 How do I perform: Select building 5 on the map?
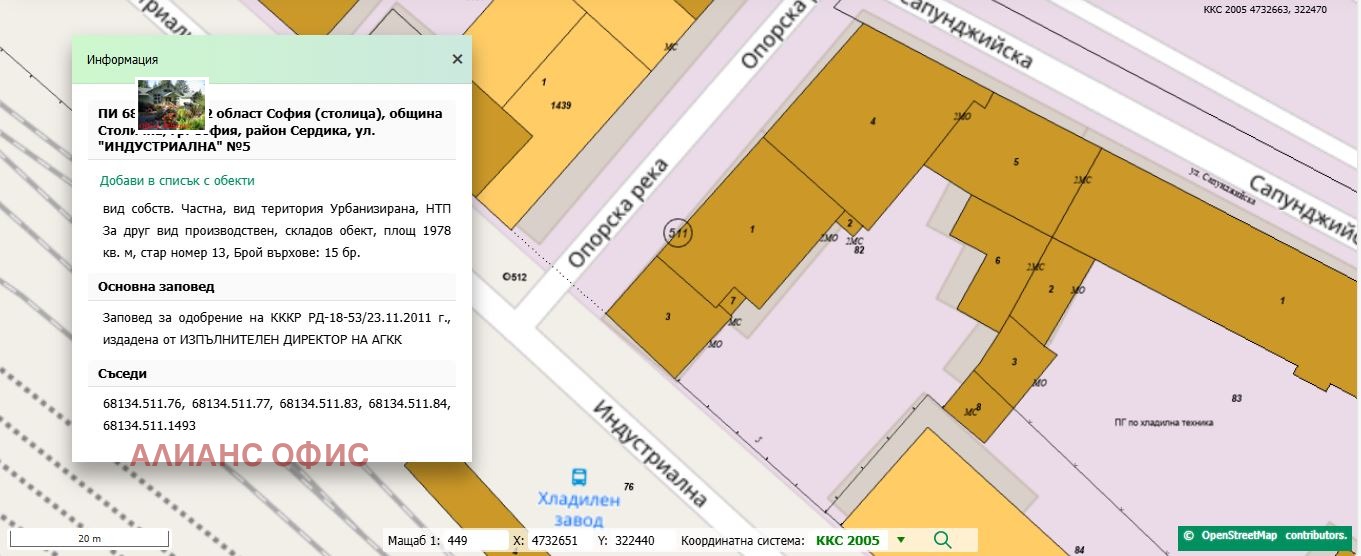tap(1015, 165)
